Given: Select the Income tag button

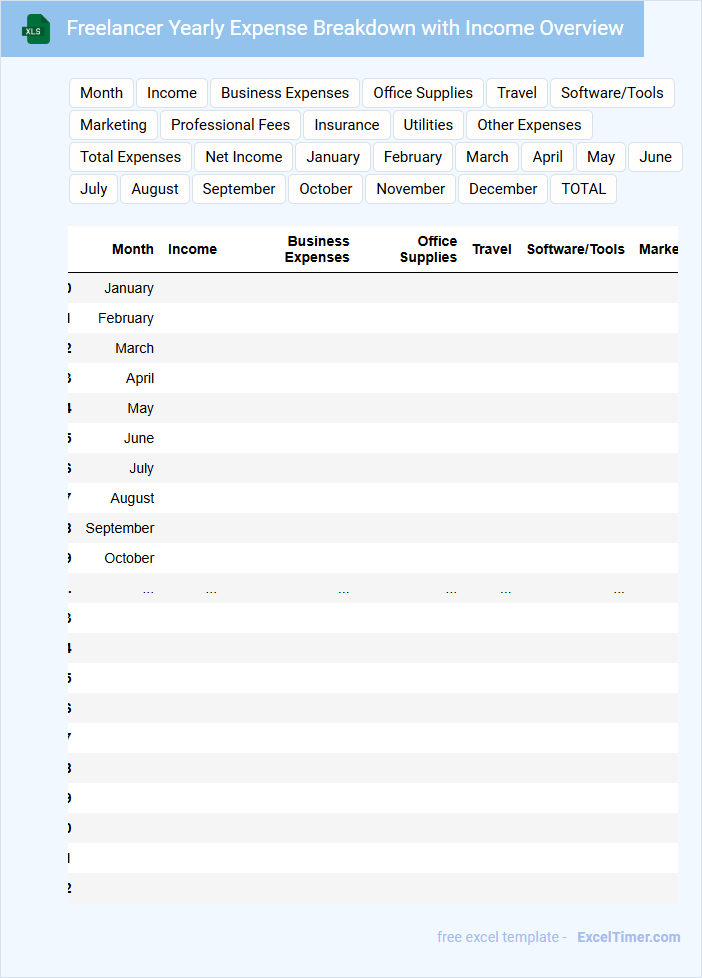Looking at the screenshot, I should (x=172, y=93).
